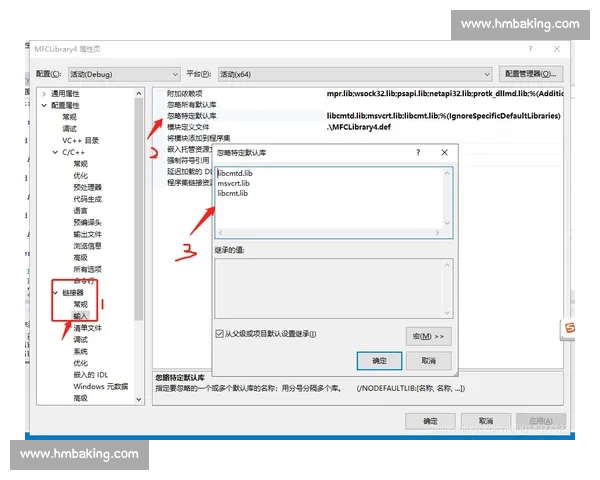
Task: Click the 应用(A) button
Action: click(x=541, y=421)
